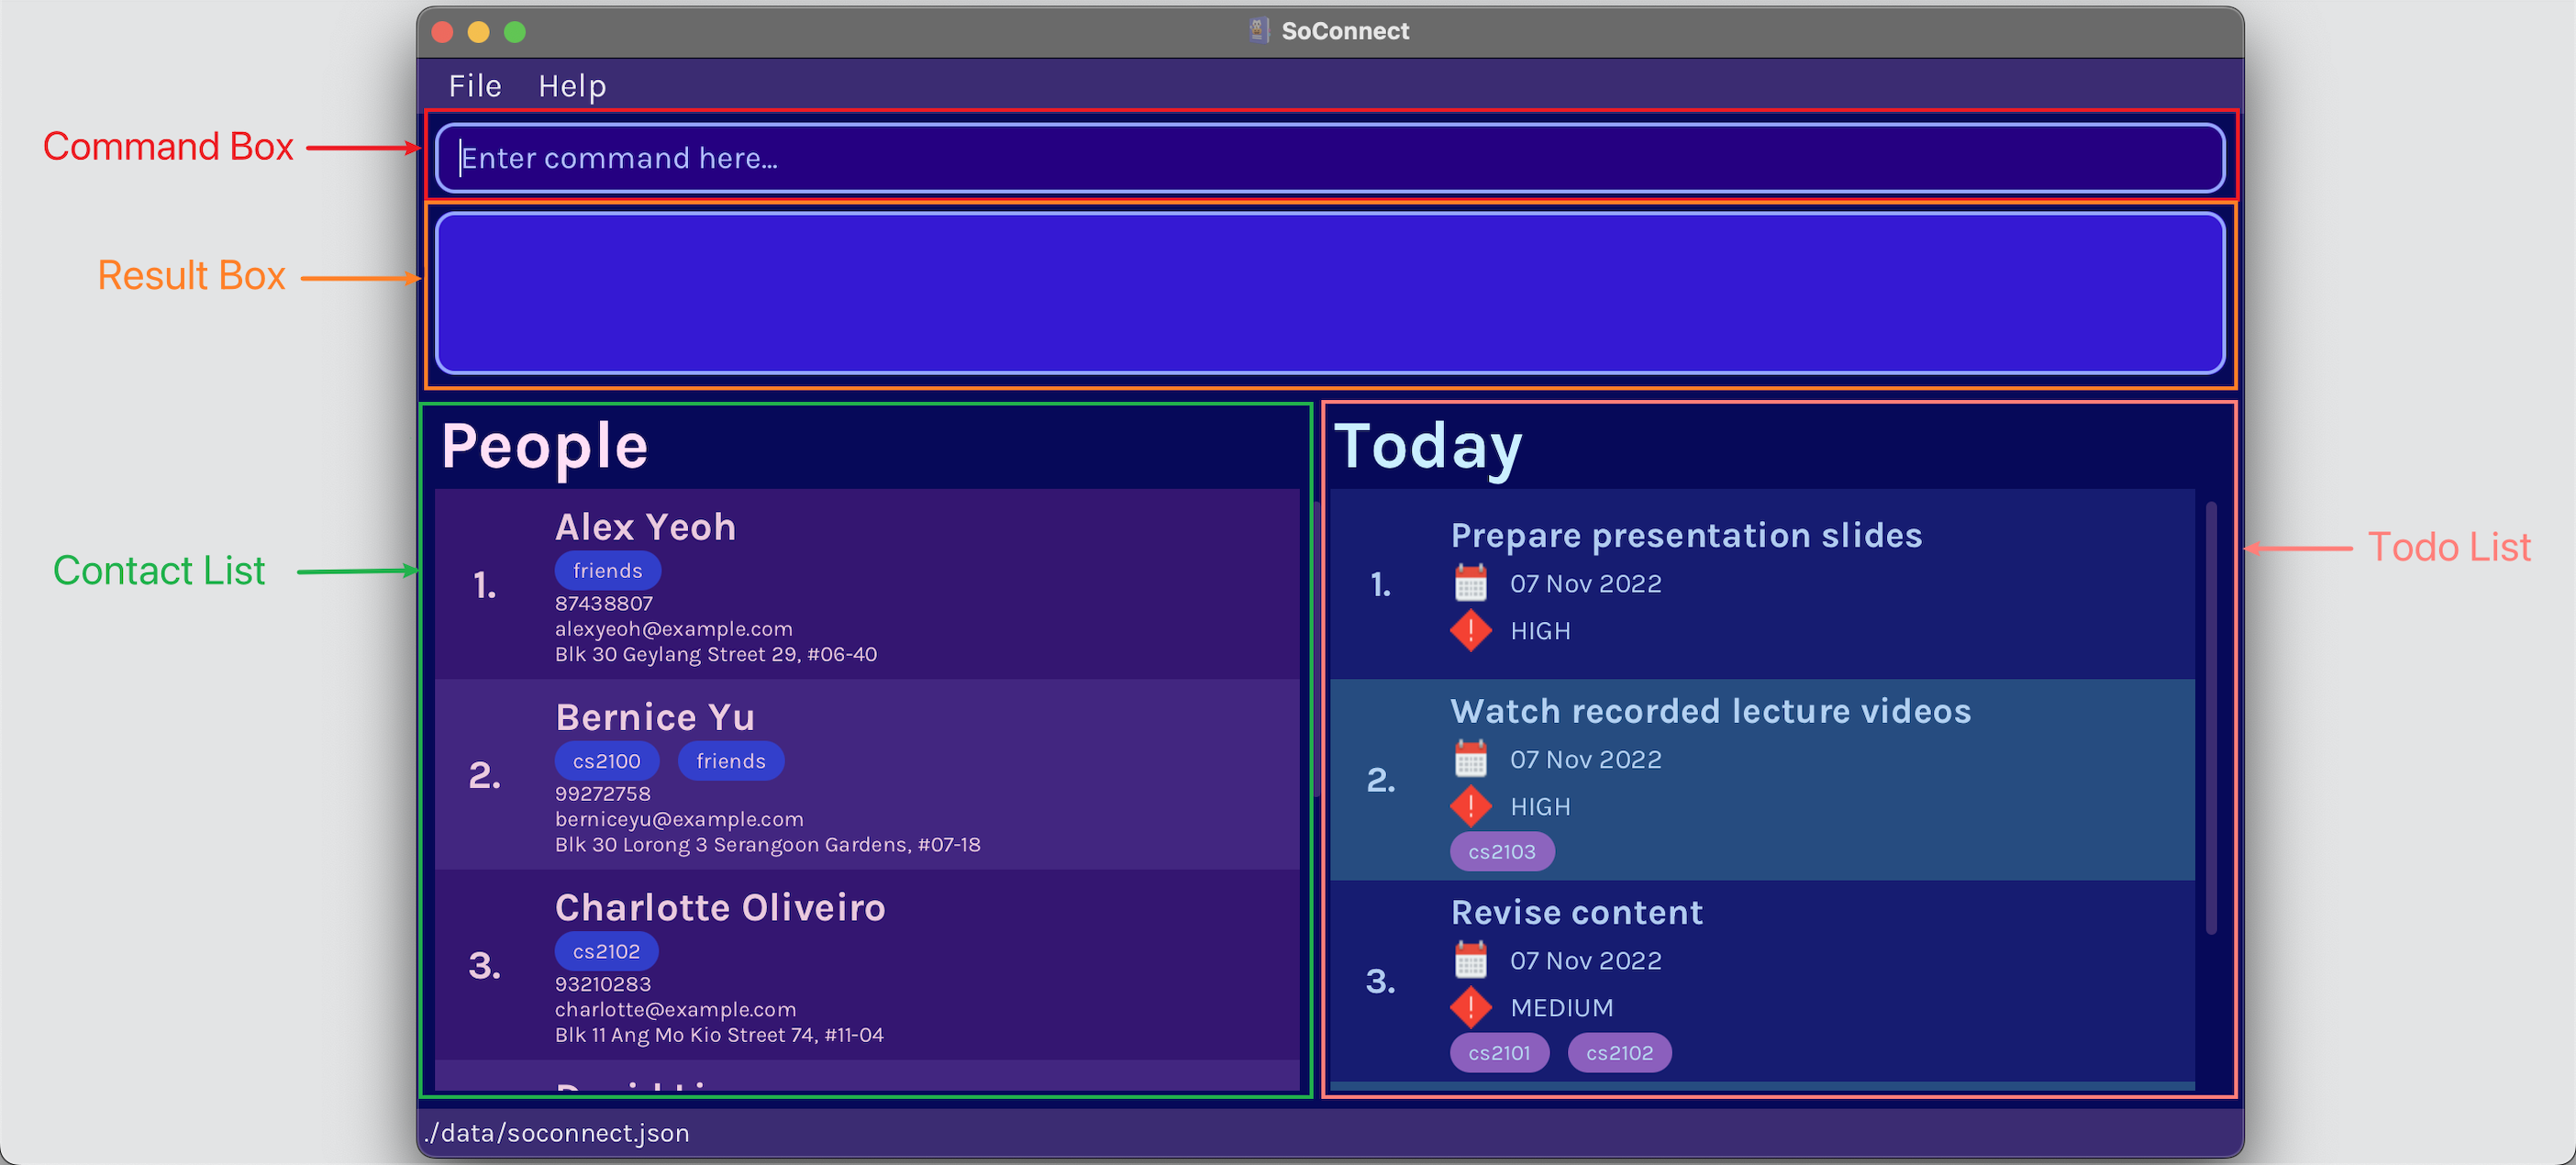Click the cs2103 tag on Watch recorded lecture videos

point(1498,851)
